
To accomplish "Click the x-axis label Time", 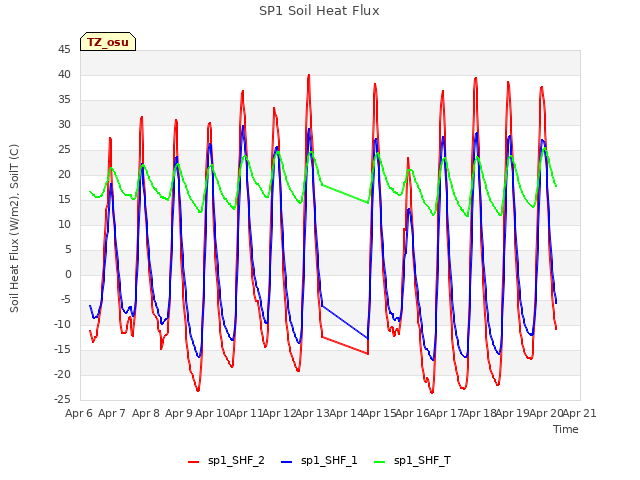I will pyautogui.click(x=566, y=429).
